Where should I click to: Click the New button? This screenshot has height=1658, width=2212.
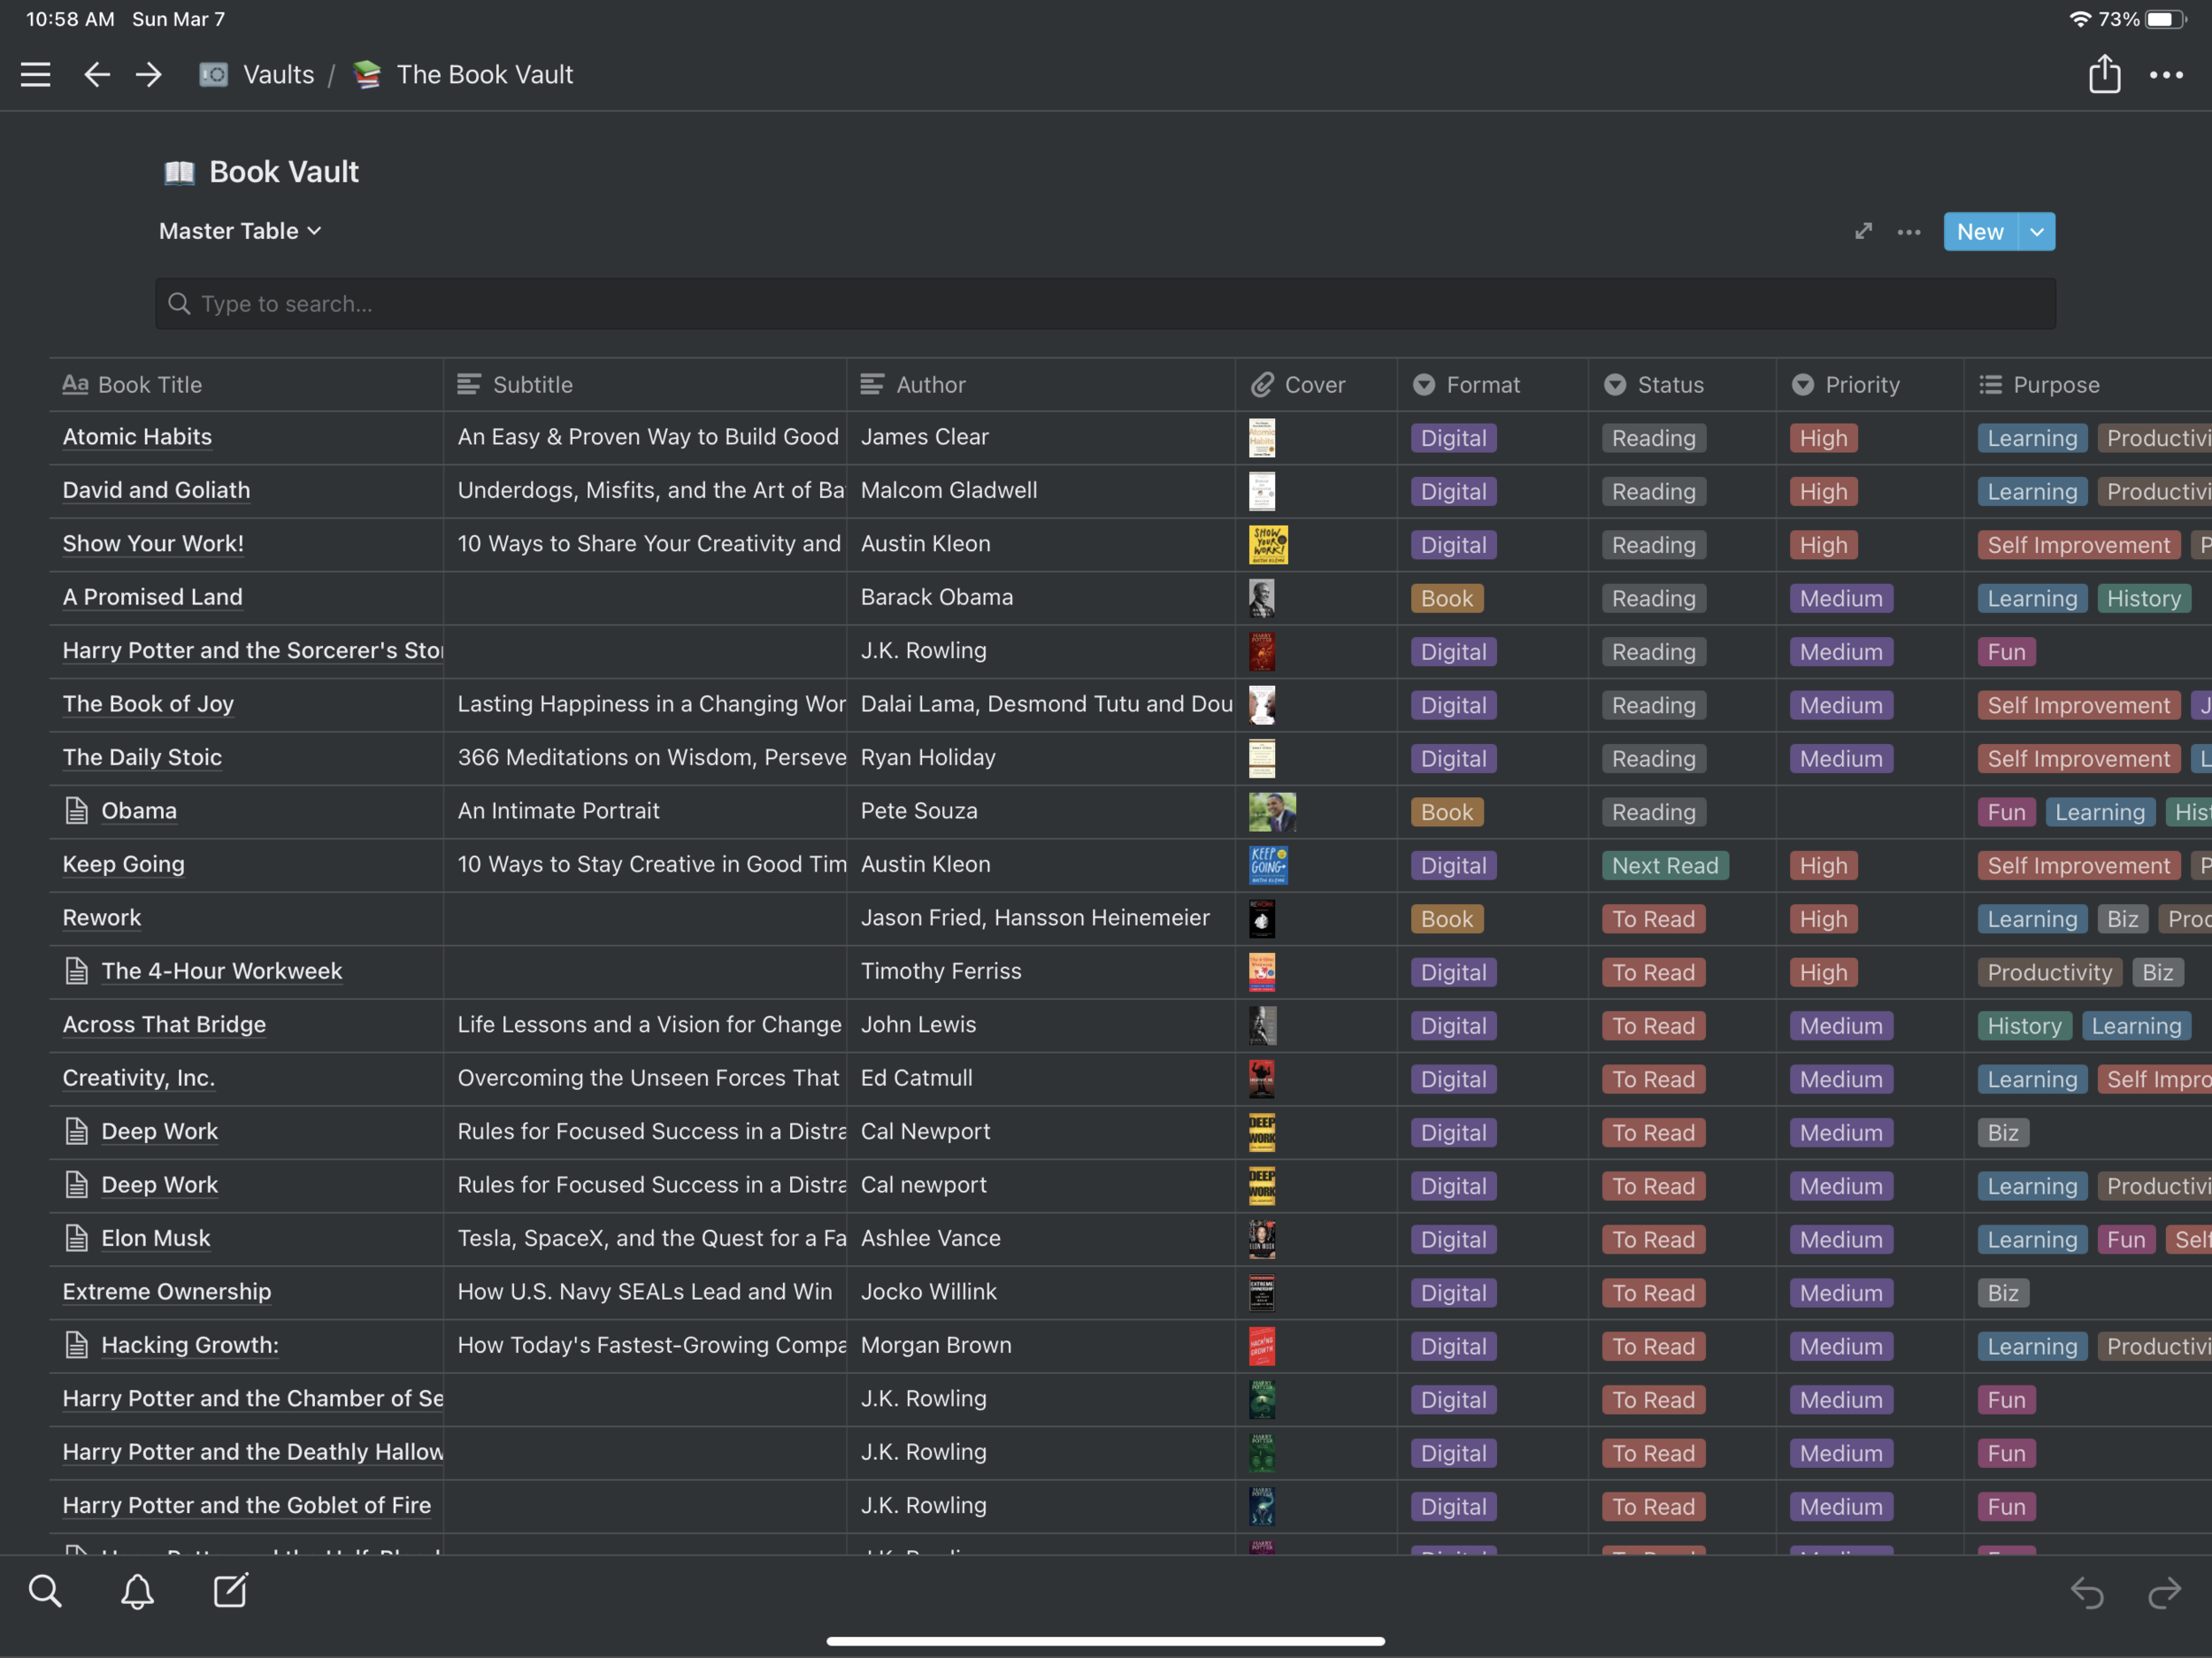(x=1979, y=232)
